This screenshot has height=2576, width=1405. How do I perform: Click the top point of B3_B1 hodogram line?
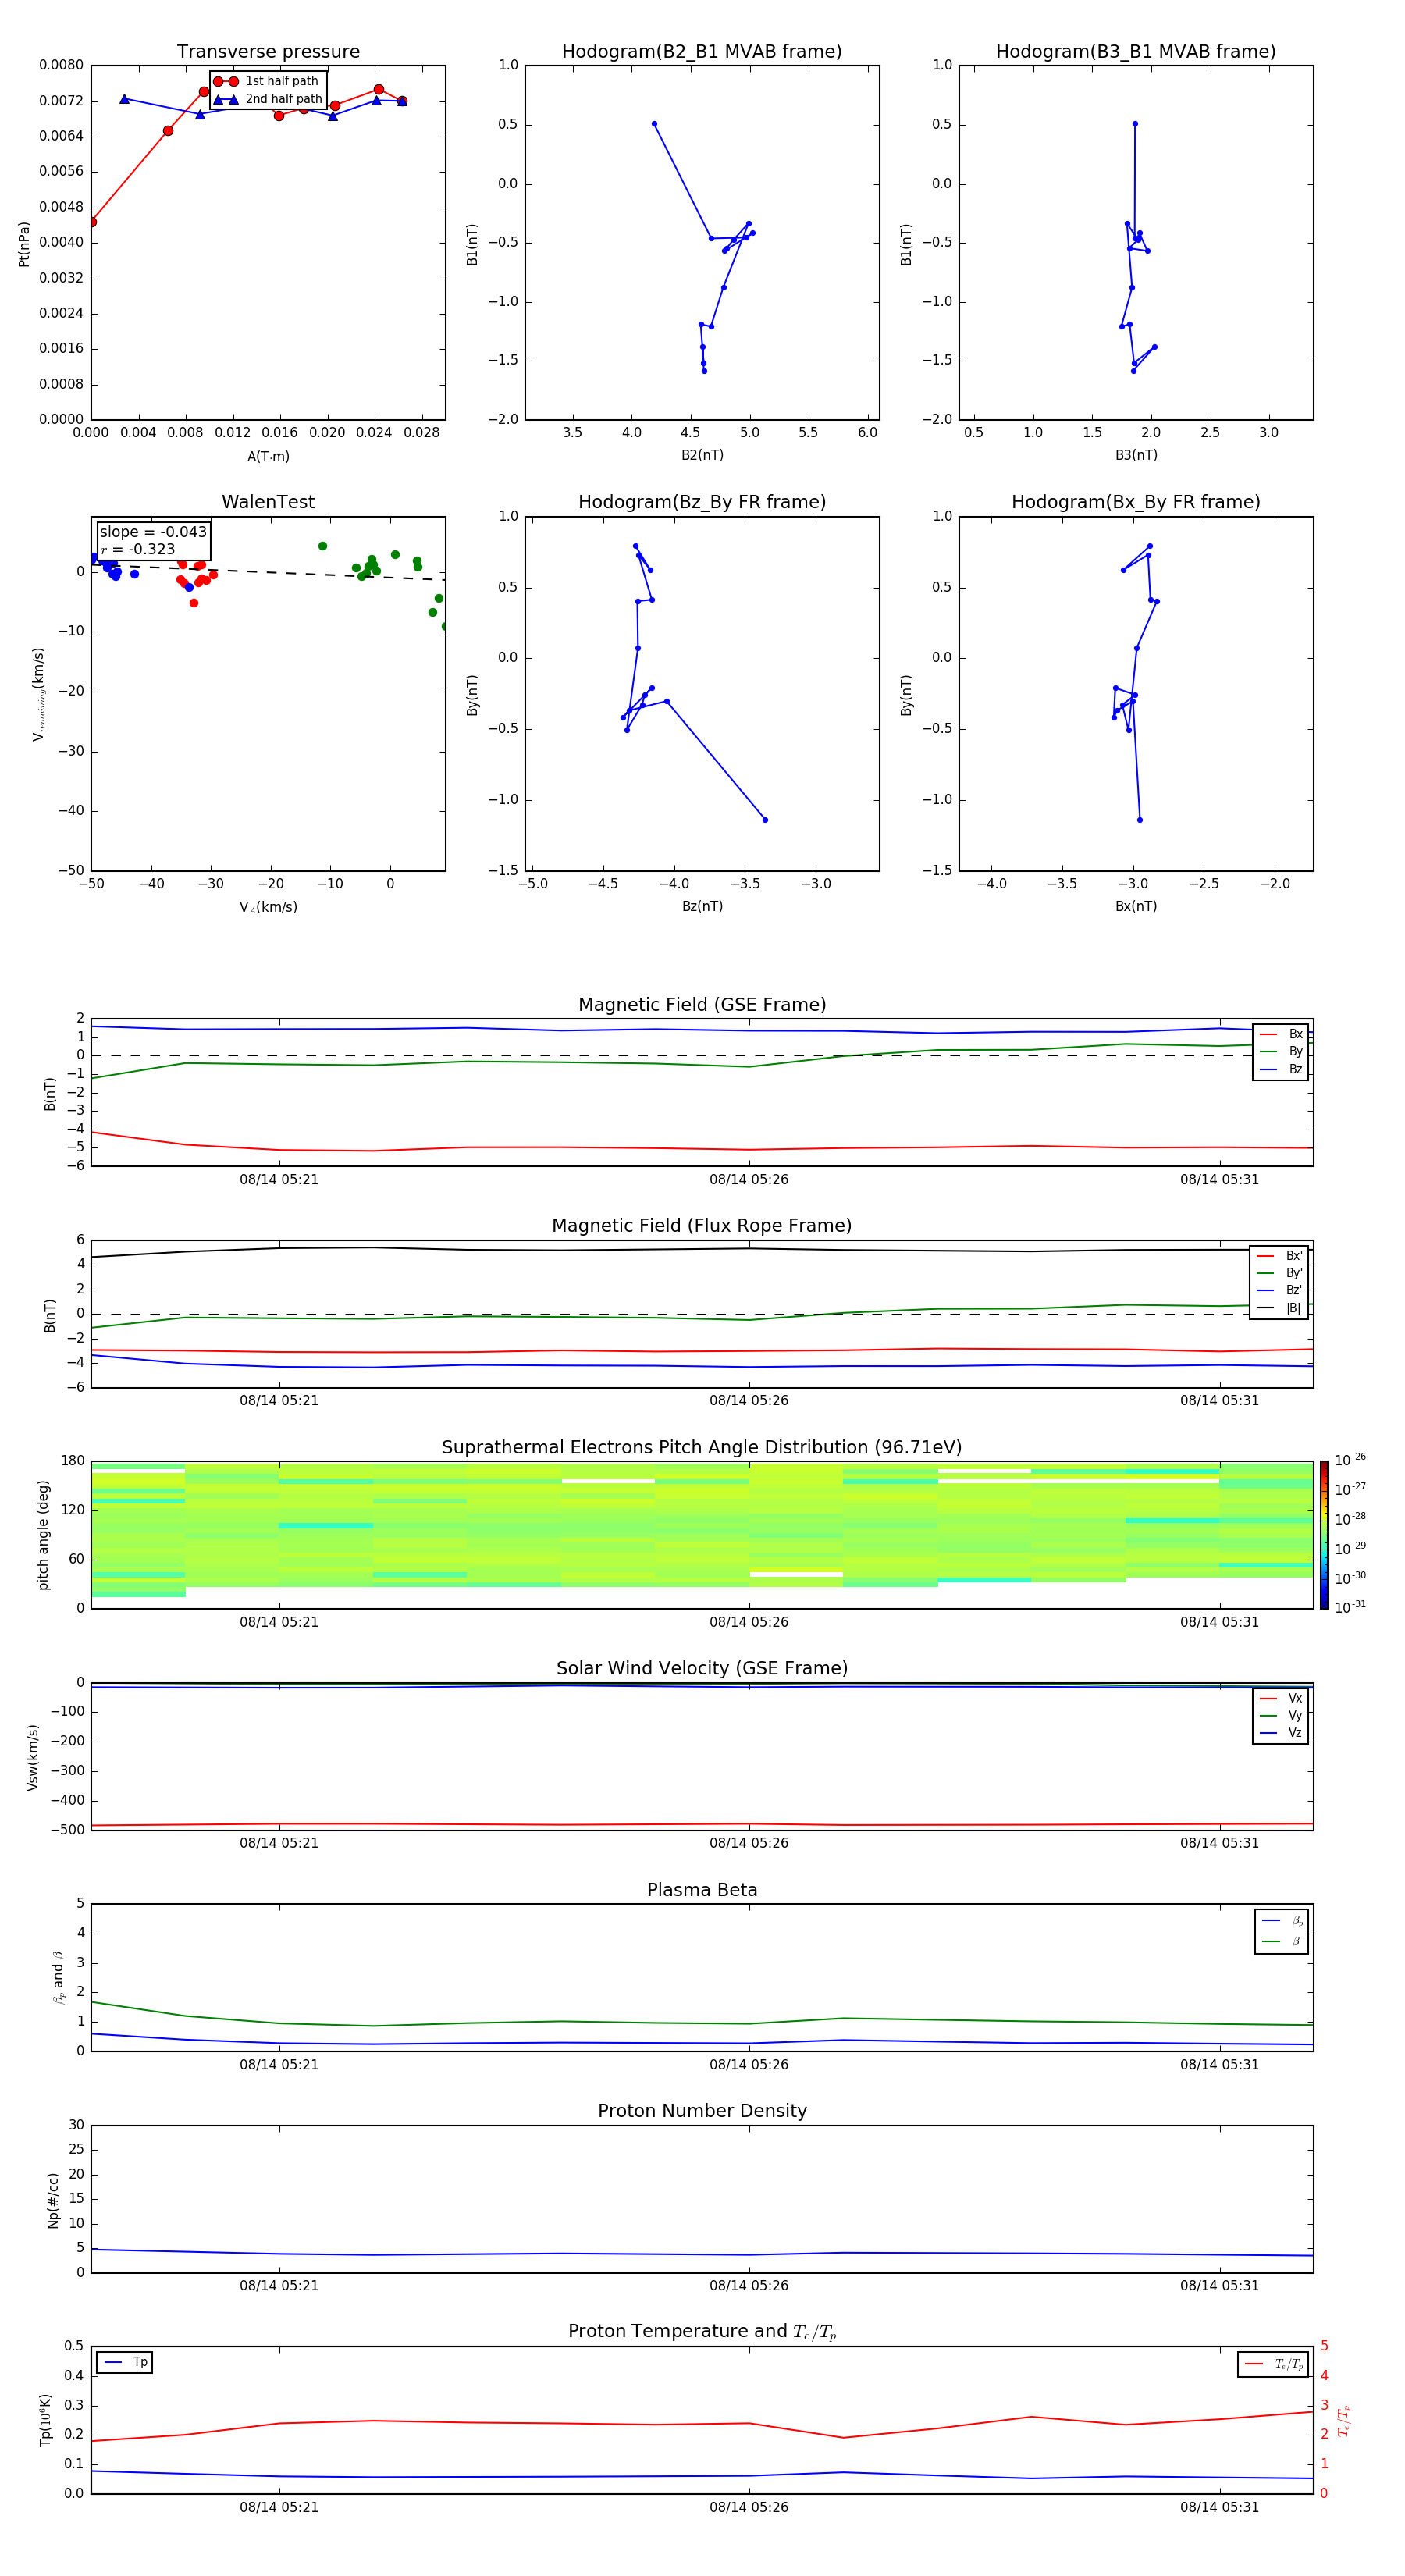click(x=1135, y=124)
